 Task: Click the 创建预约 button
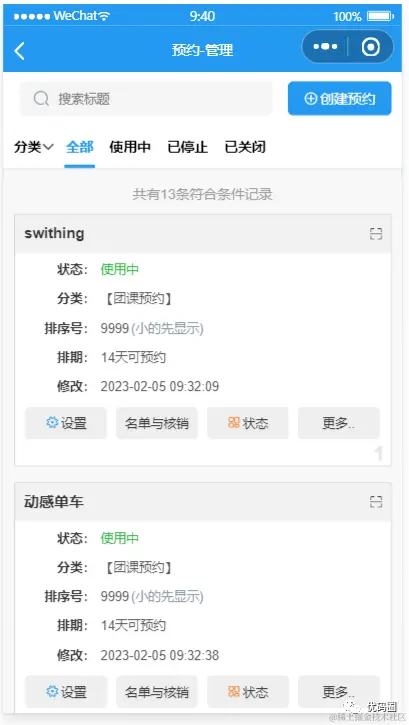coord(340,98)
